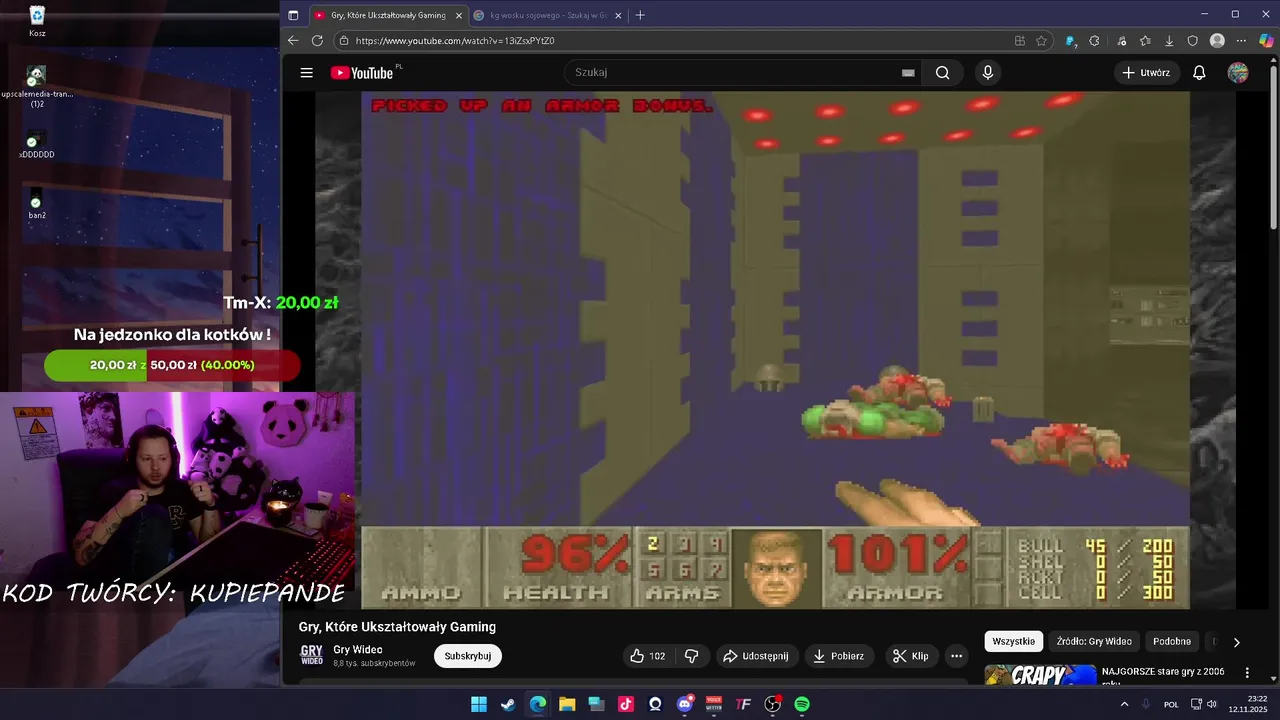Expand more chips with right chevron

[1236, 642]
